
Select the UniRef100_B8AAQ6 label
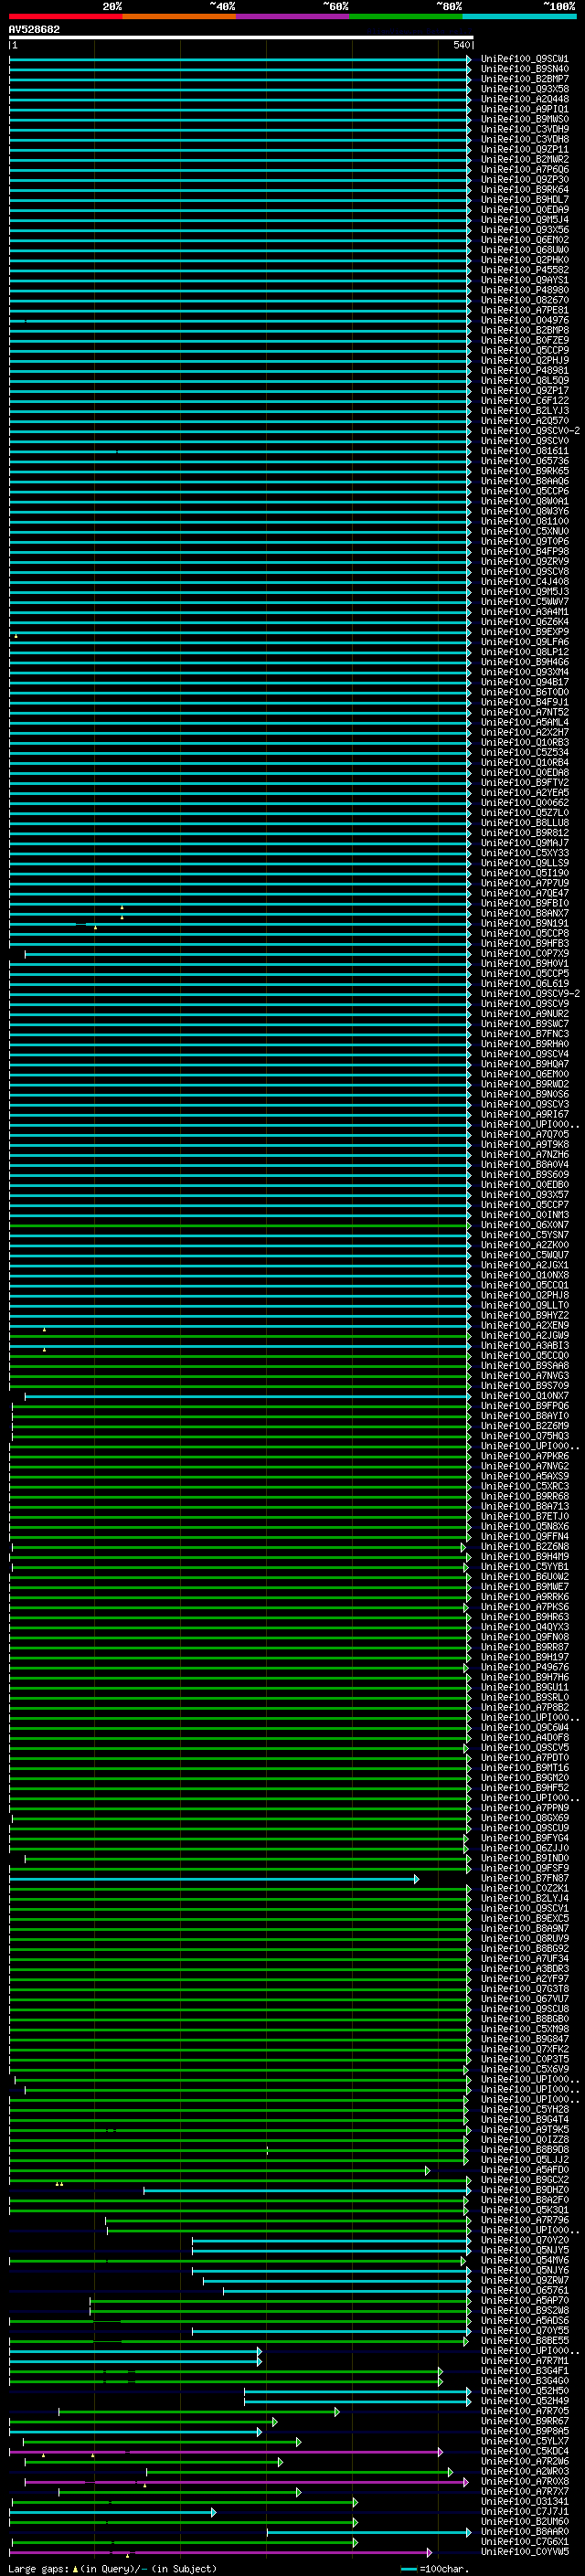tap(525, 481)
